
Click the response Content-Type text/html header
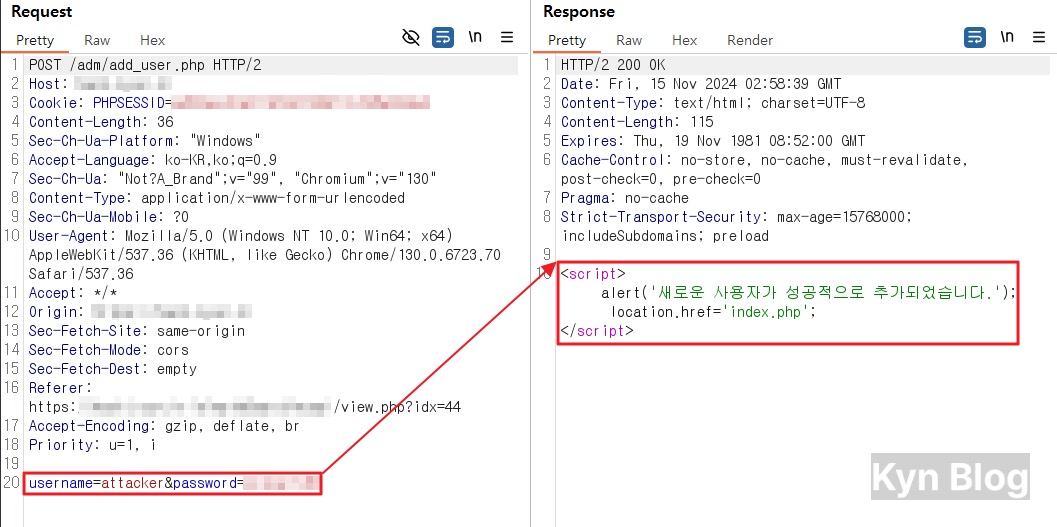pyautogui.click(x=713, y=103)
